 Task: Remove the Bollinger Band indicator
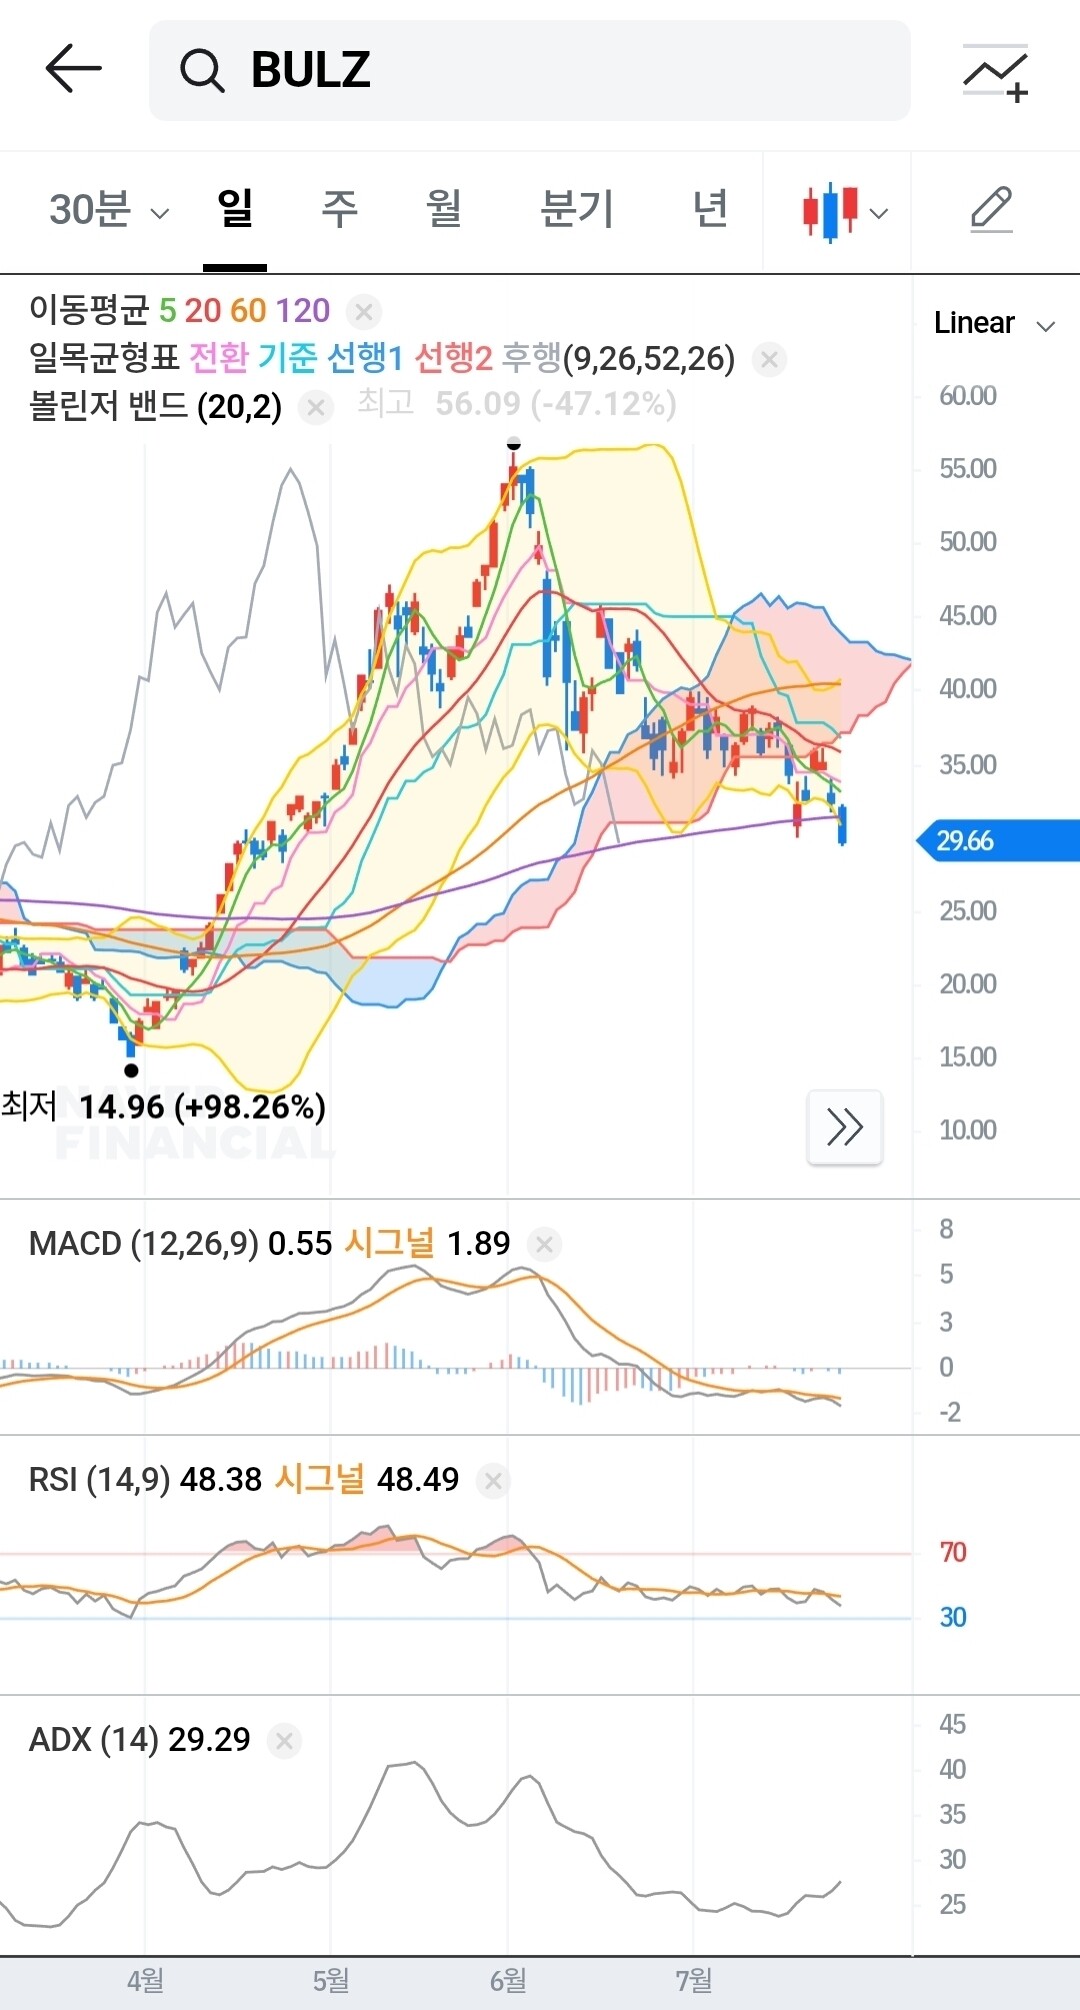coord(316,407)
